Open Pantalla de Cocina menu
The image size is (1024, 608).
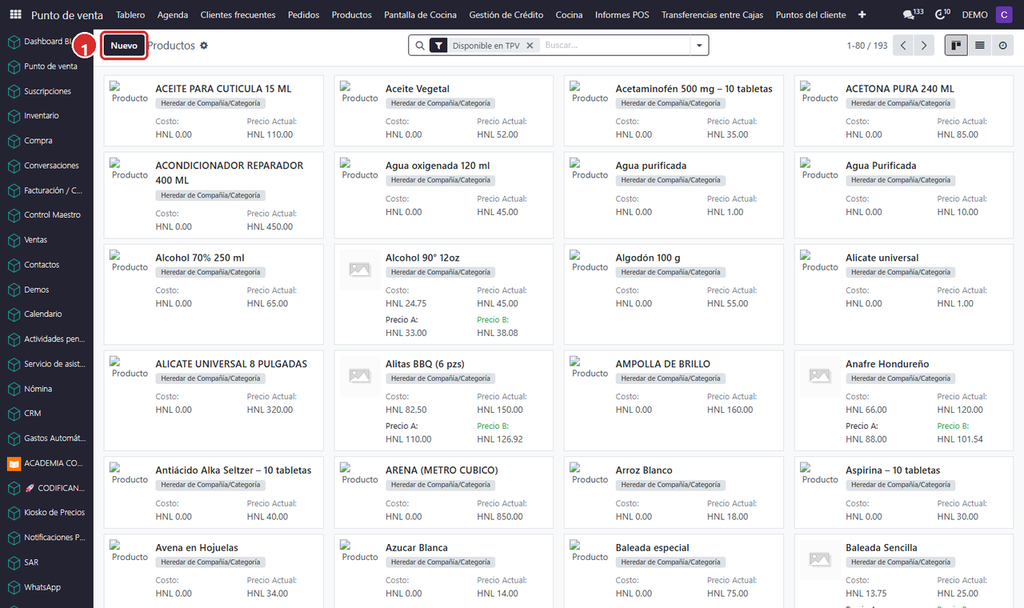click(x=420, y=14)
